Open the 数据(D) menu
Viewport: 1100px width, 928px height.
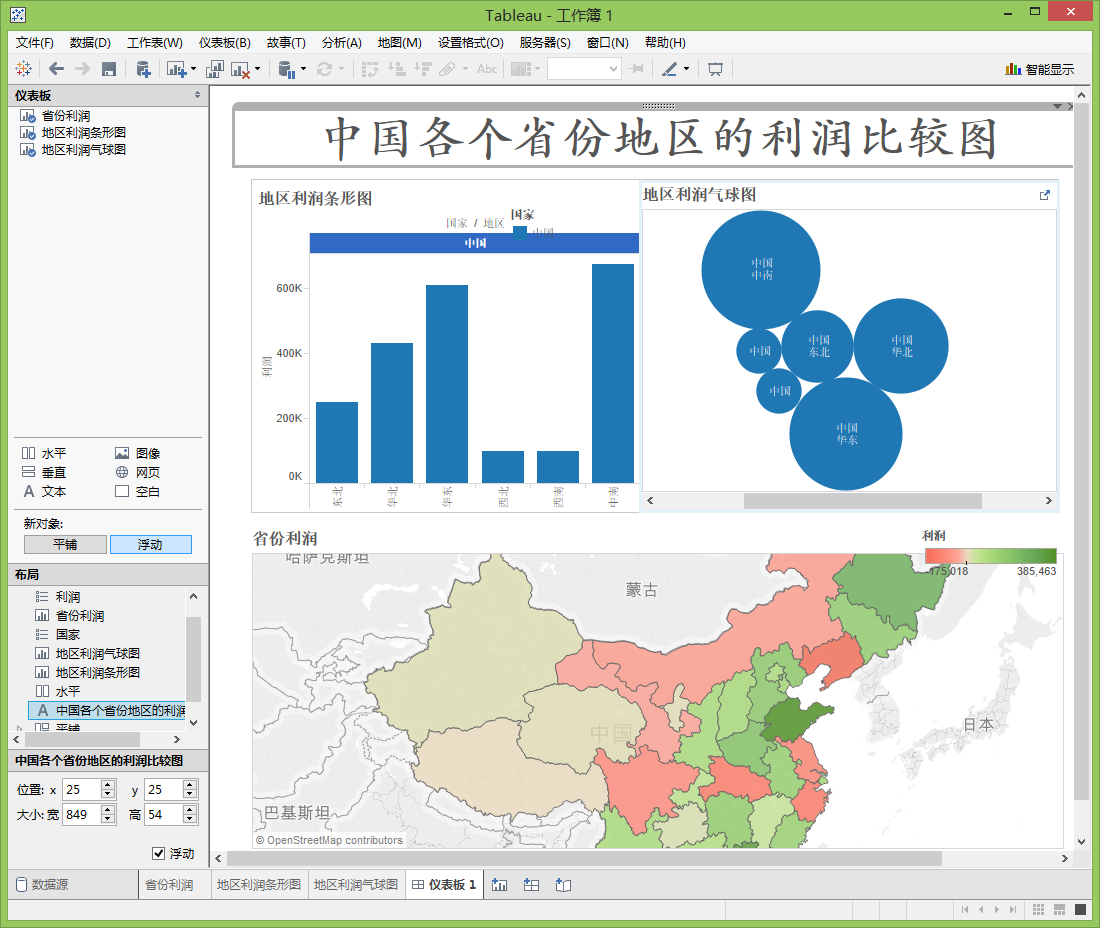90,43
